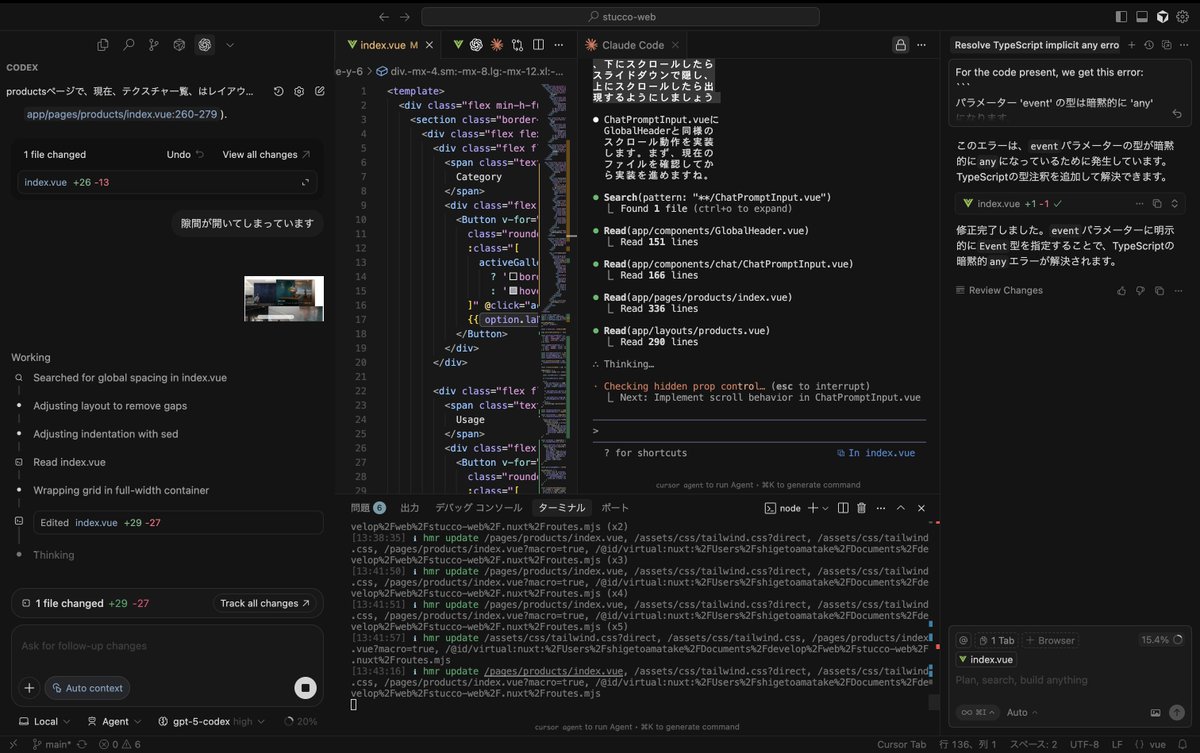Open the index.vue editor more actions menu
This screenshot has width=1200, height=753.
(557, 45)
